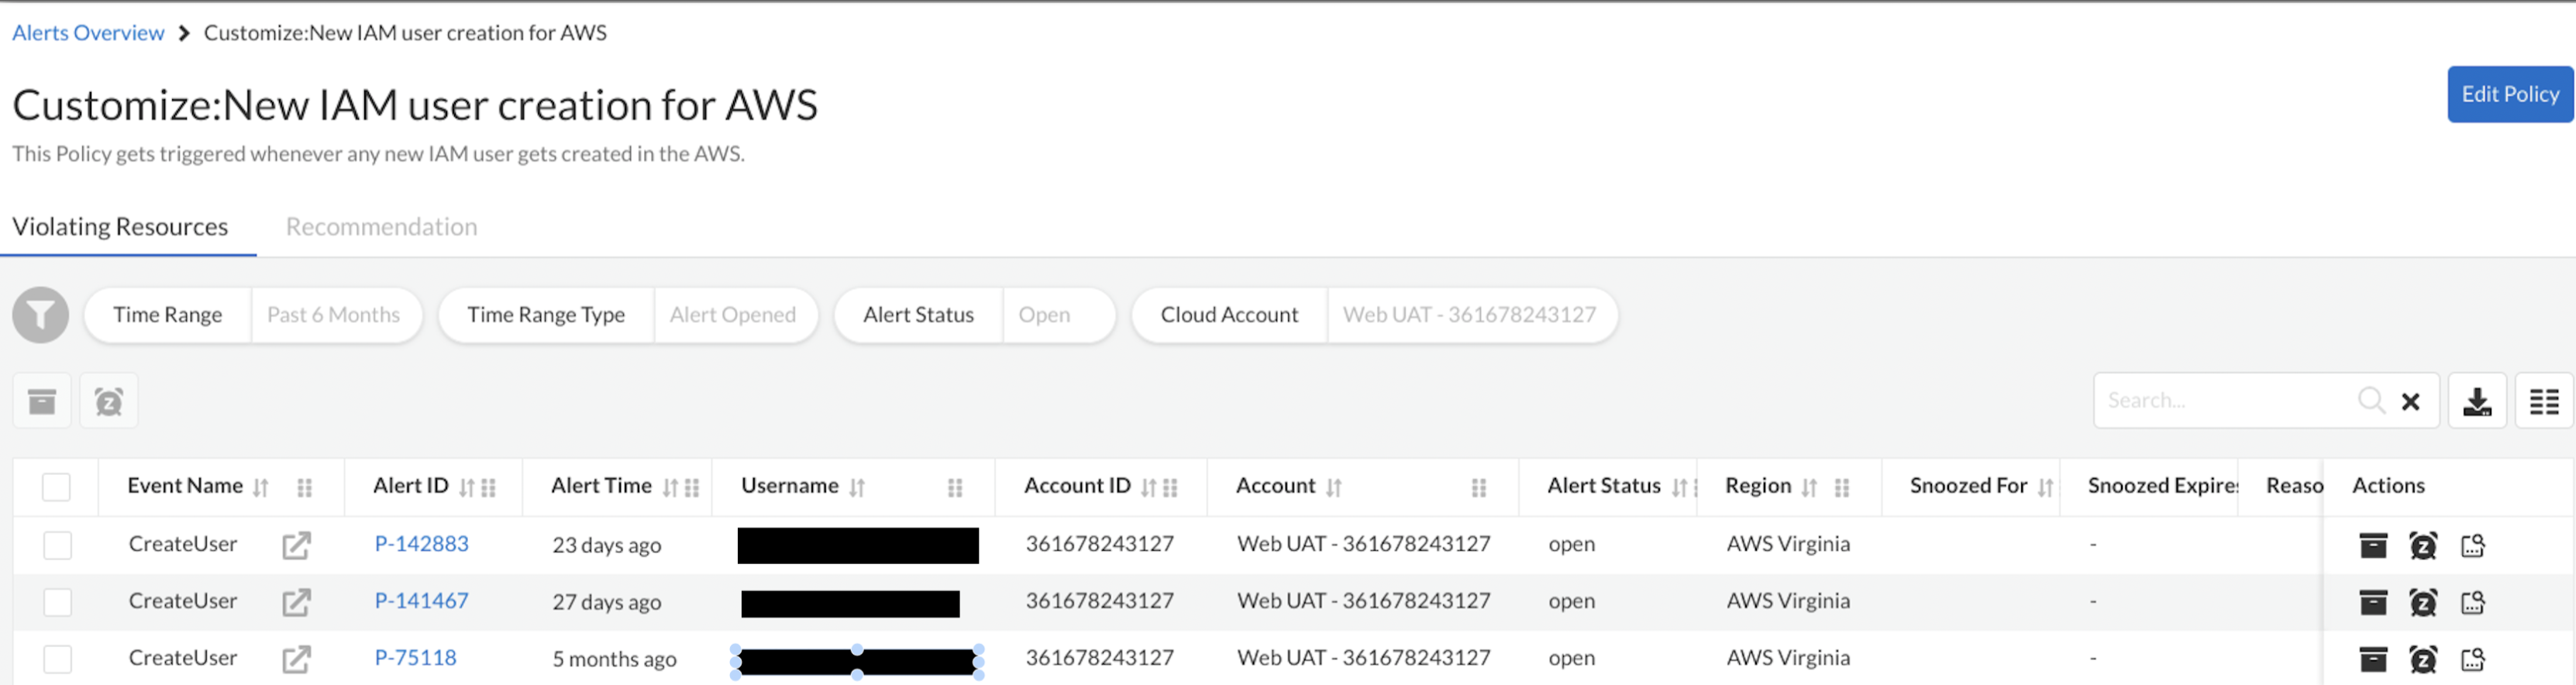Download the alerts table data
Viewport: 2576px width, 685px height.
[x=2476, y=401]
